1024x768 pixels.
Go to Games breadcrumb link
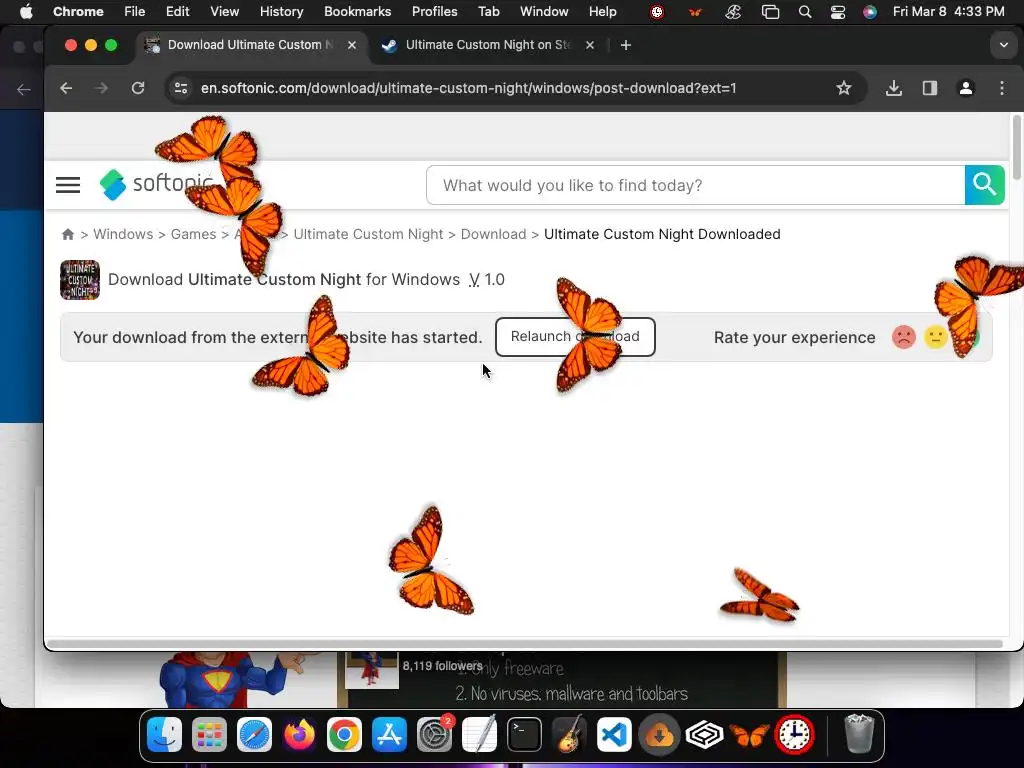pyautogui.click(x=193, y=234)
